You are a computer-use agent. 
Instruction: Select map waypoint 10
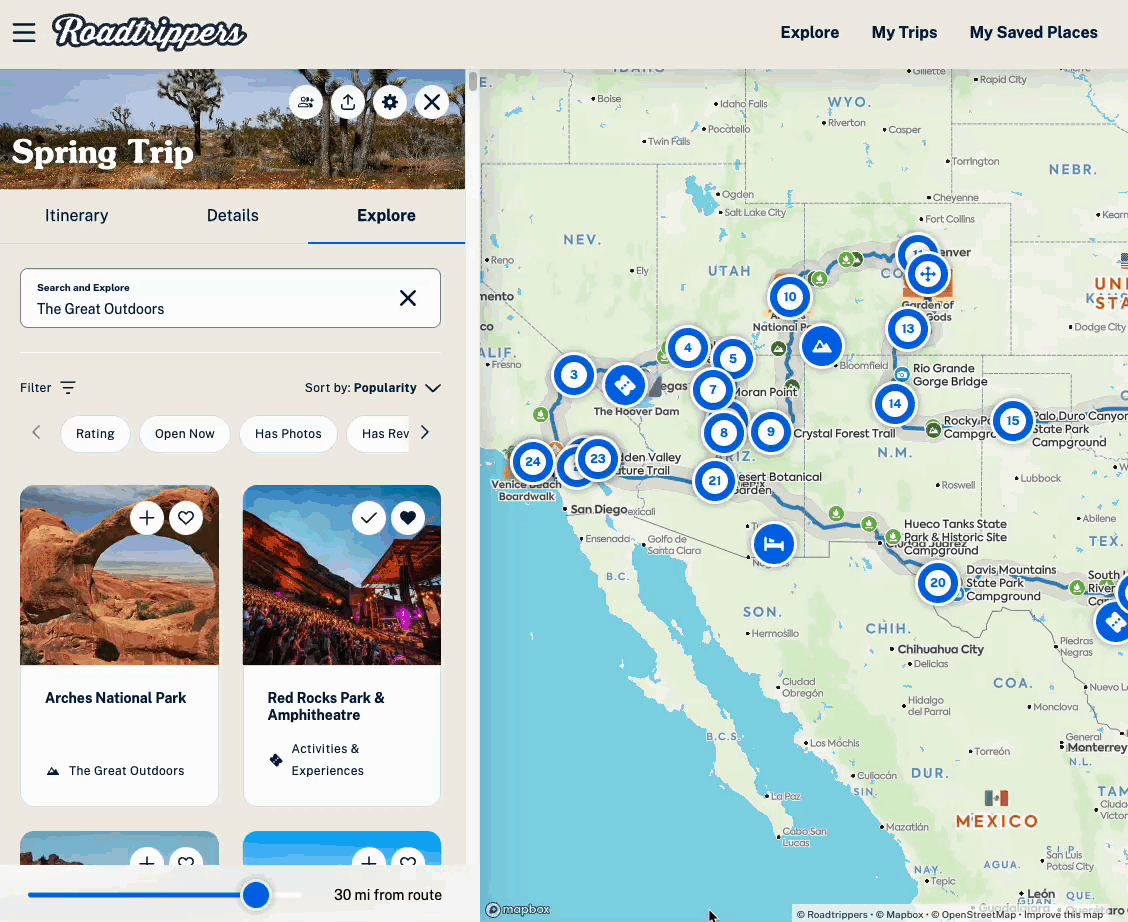click(x=790, y=296)
